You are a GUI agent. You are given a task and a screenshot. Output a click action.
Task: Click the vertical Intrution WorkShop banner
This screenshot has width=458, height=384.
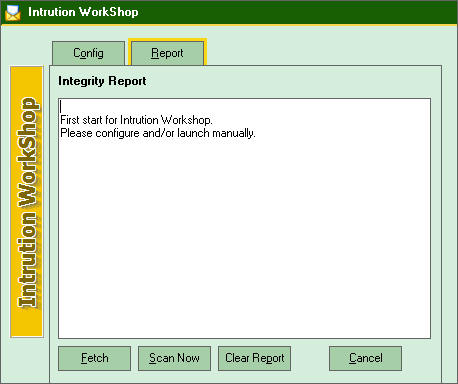click(x=27, y=202)
